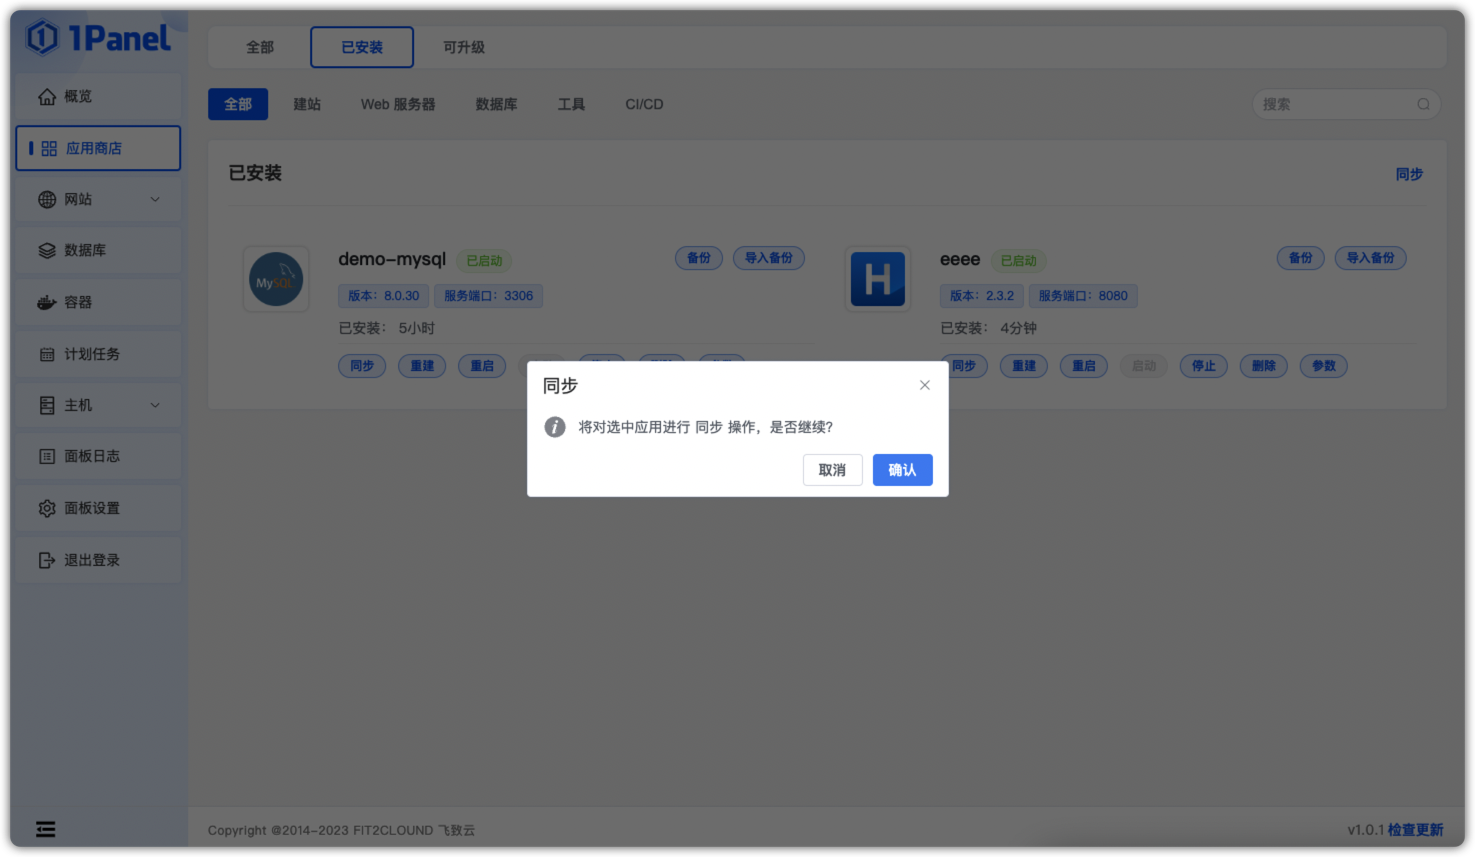Confirm the sync with 确认 button
This screenshot has width=1475, height=857.
click(902, 470)
